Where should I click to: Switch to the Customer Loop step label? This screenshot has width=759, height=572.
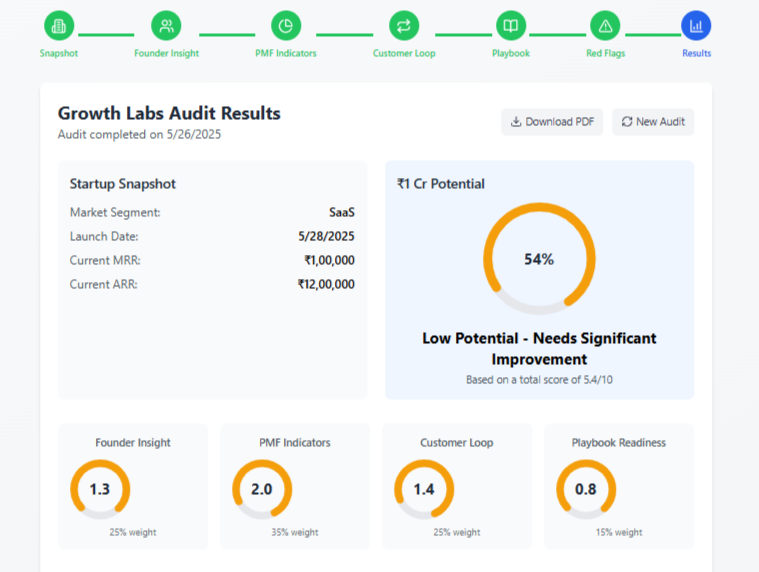point(404,53)
